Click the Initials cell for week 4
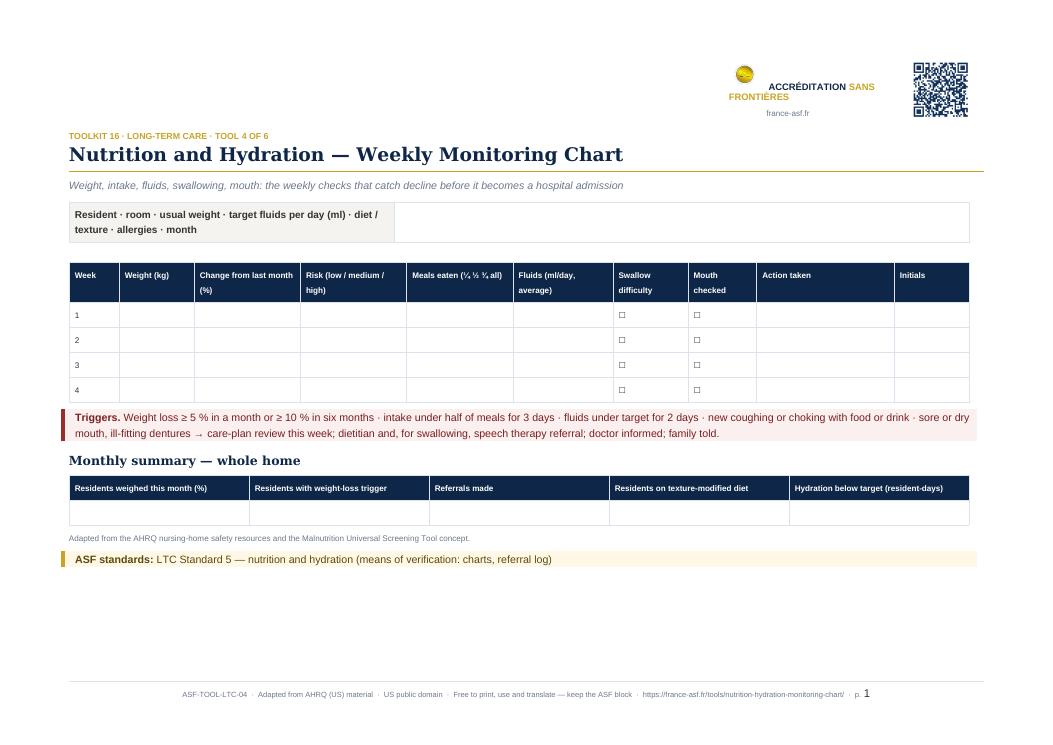Screen dimensions: 1053x745 931,390
